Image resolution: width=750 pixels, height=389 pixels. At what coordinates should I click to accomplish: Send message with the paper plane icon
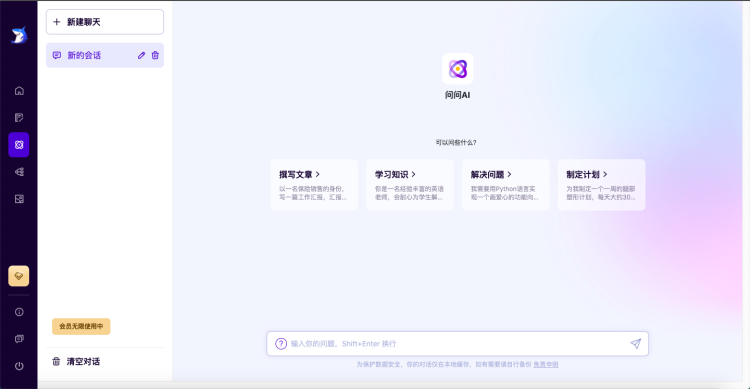click(636, 344)
